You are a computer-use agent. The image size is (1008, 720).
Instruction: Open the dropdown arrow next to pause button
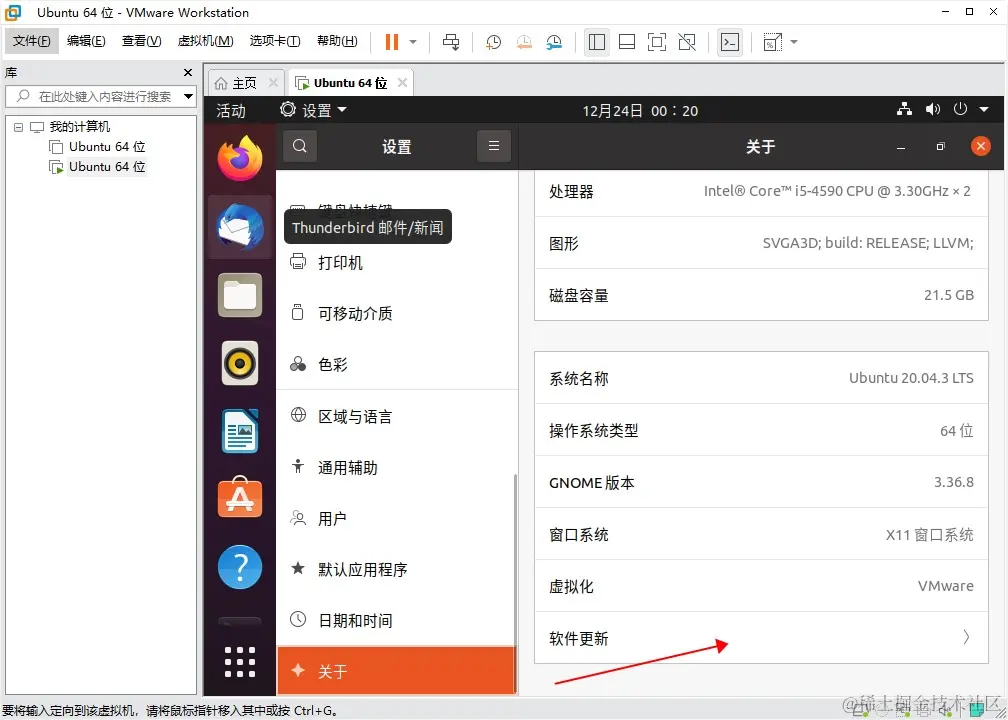[413, 42]
